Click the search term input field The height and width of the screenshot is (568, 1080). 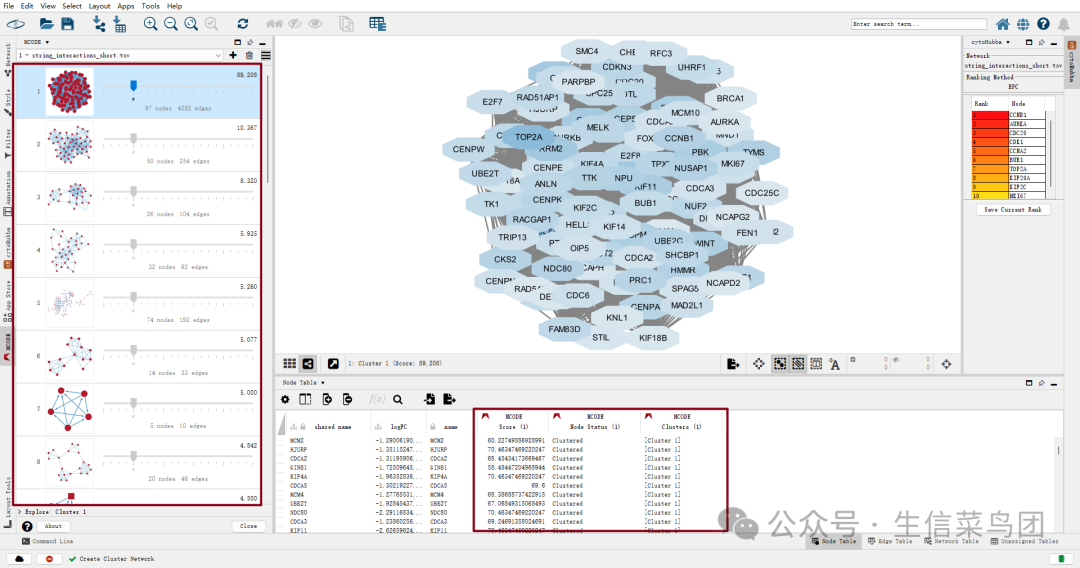click(x=919, y=24)
